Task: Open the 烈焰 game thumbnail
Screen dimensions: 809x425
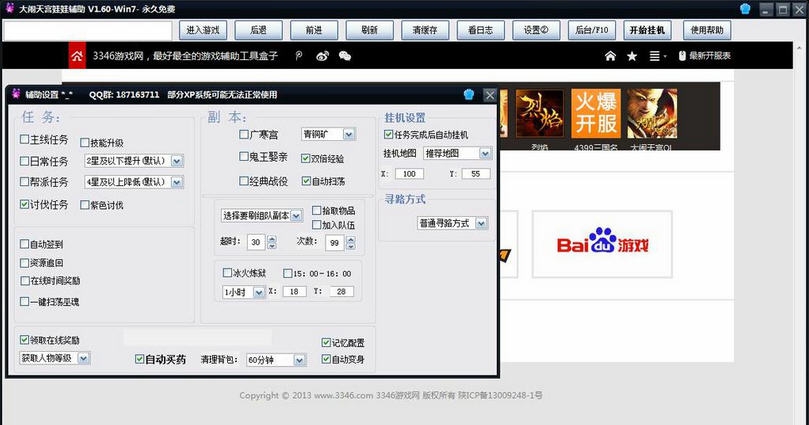Action: click(x=540, y=113)
